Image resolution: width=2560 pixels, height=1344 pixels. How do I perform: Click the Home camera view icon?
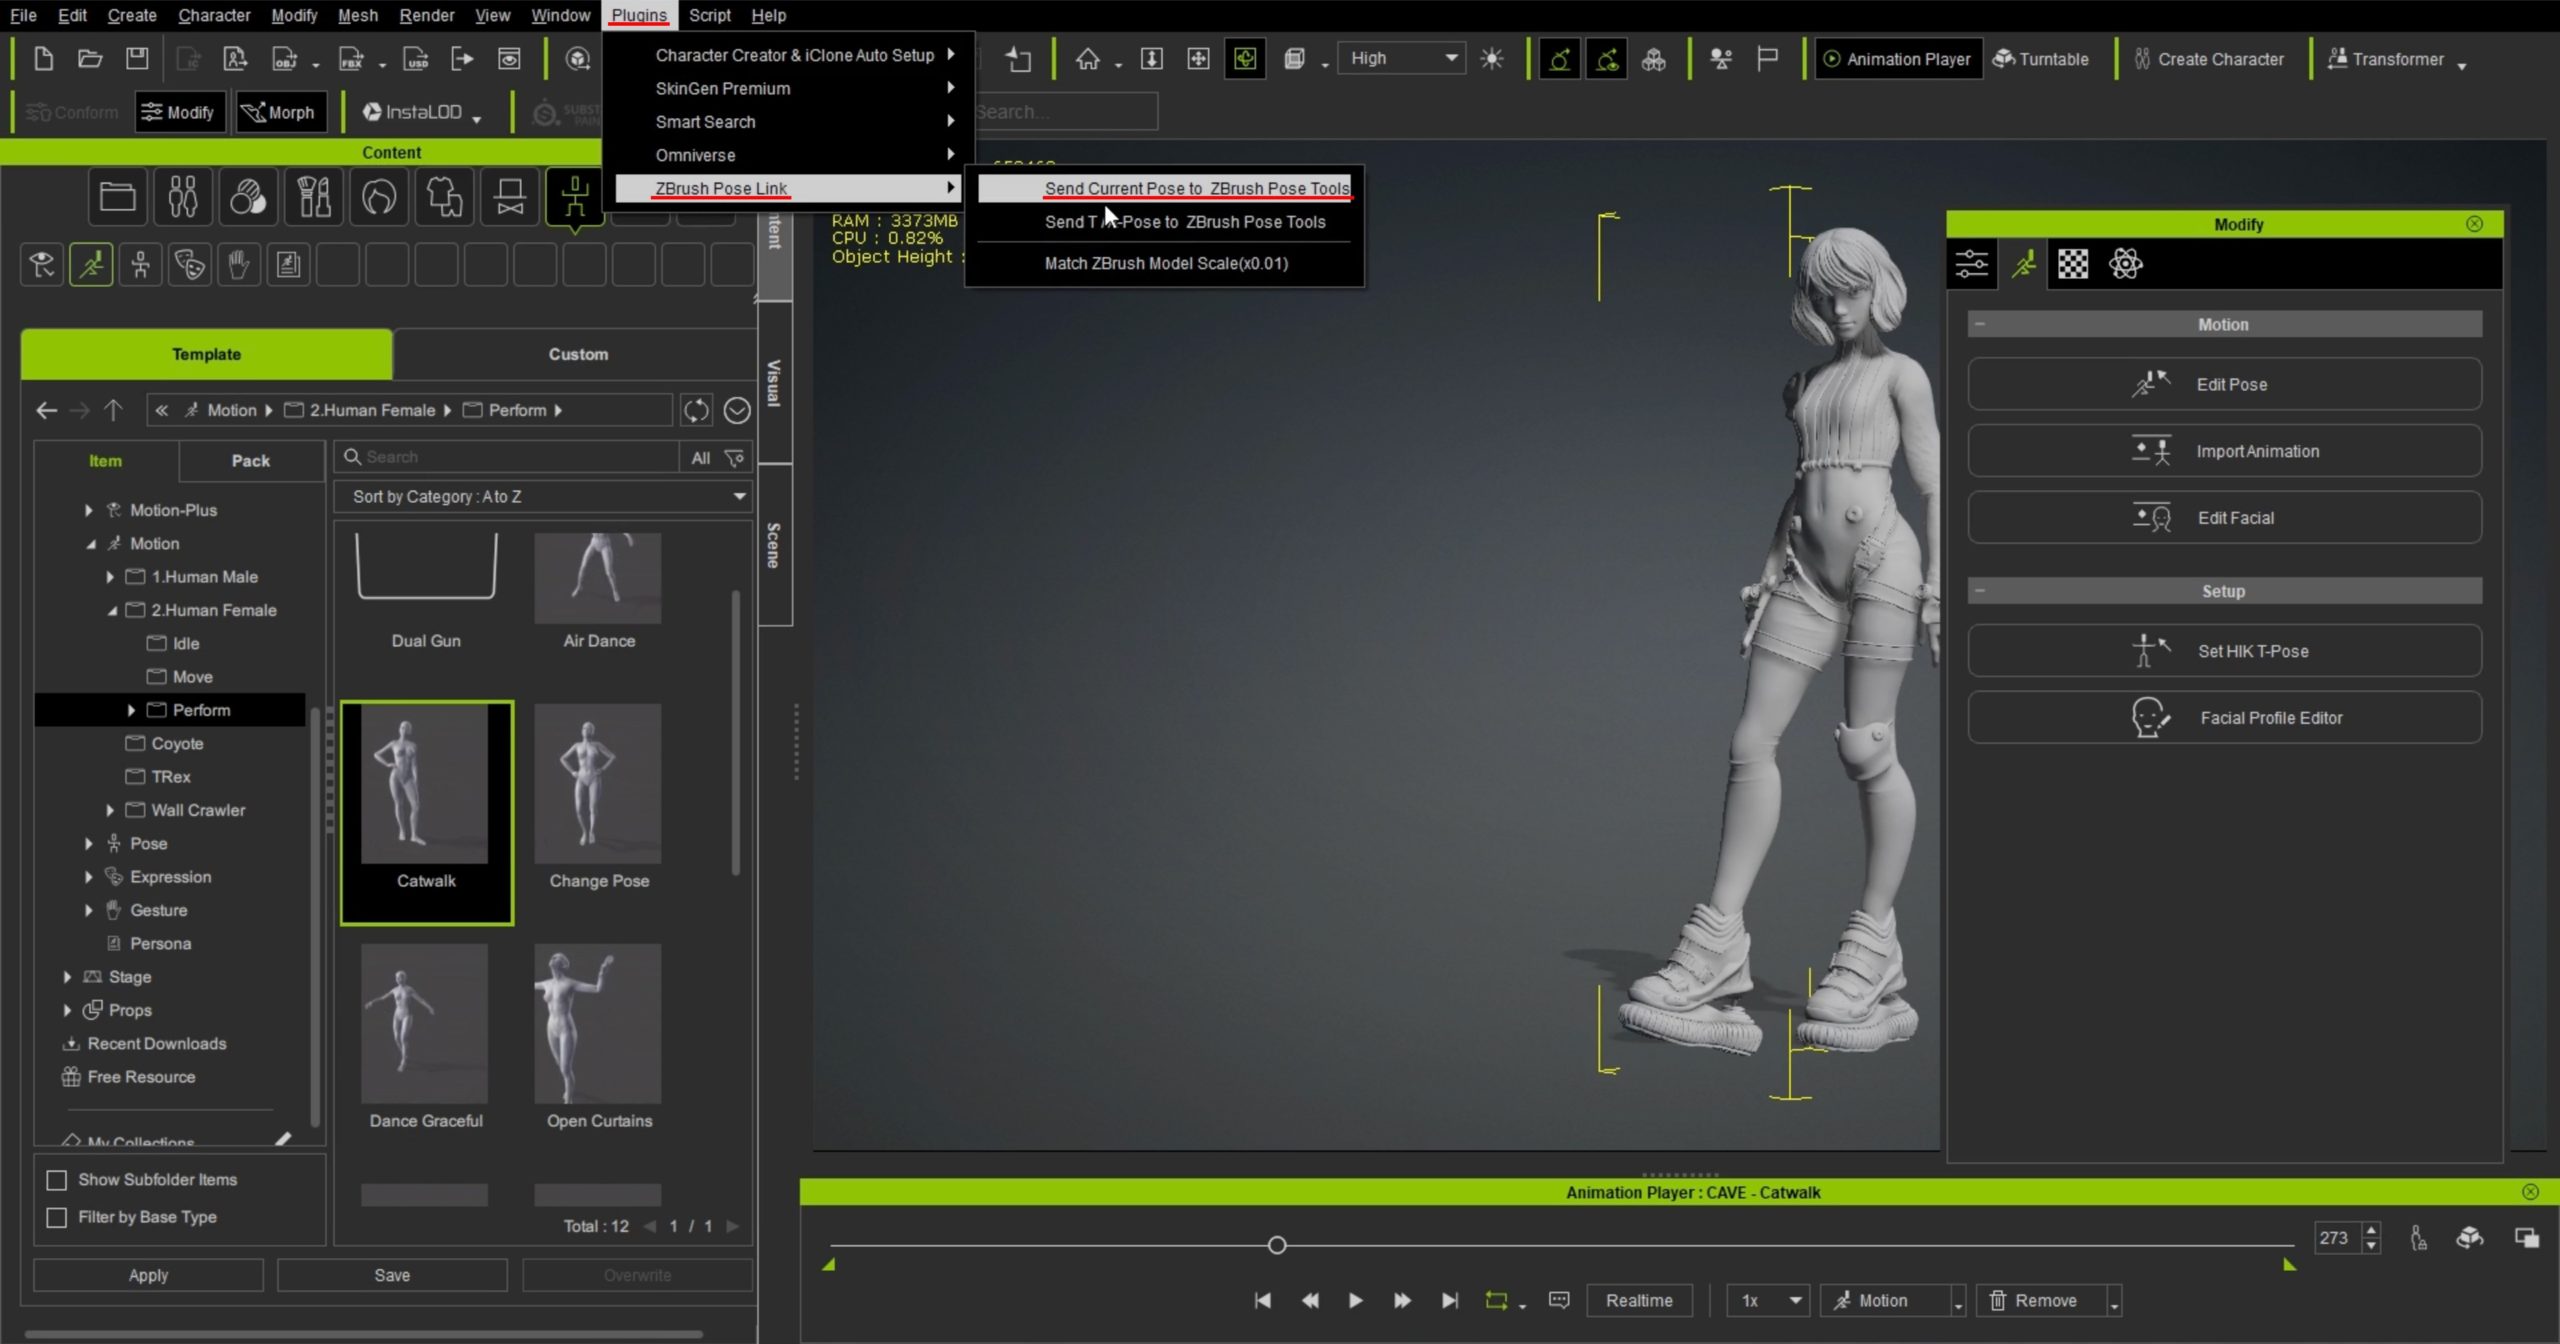1087,59
